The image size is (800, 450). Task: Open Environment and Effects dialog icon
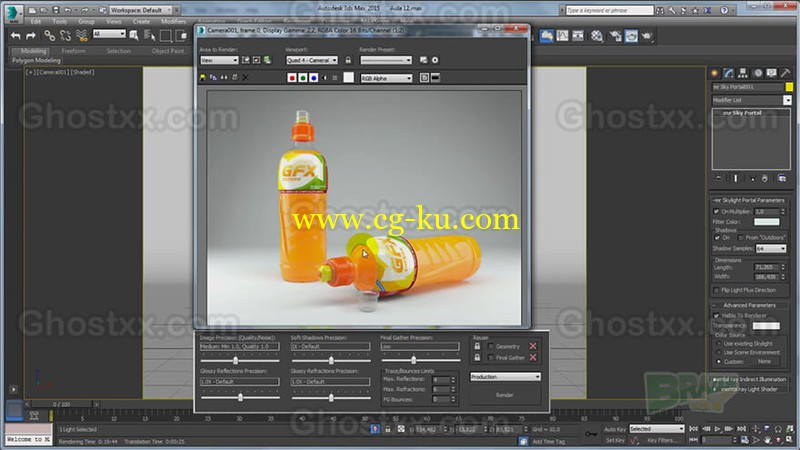(435, 60)
